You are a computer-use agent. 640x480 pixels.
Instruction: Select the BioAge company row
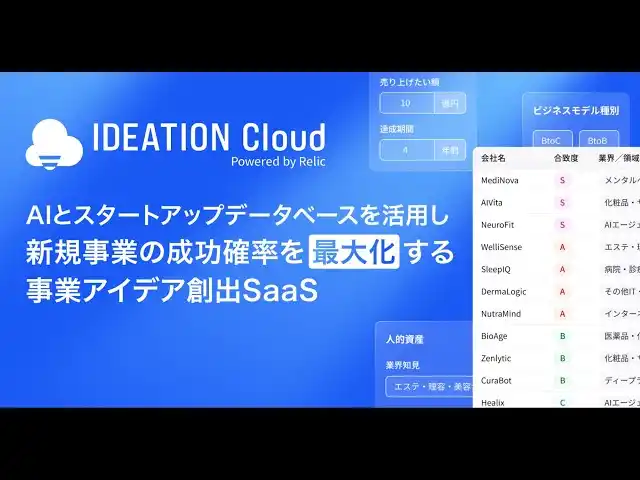556,336
